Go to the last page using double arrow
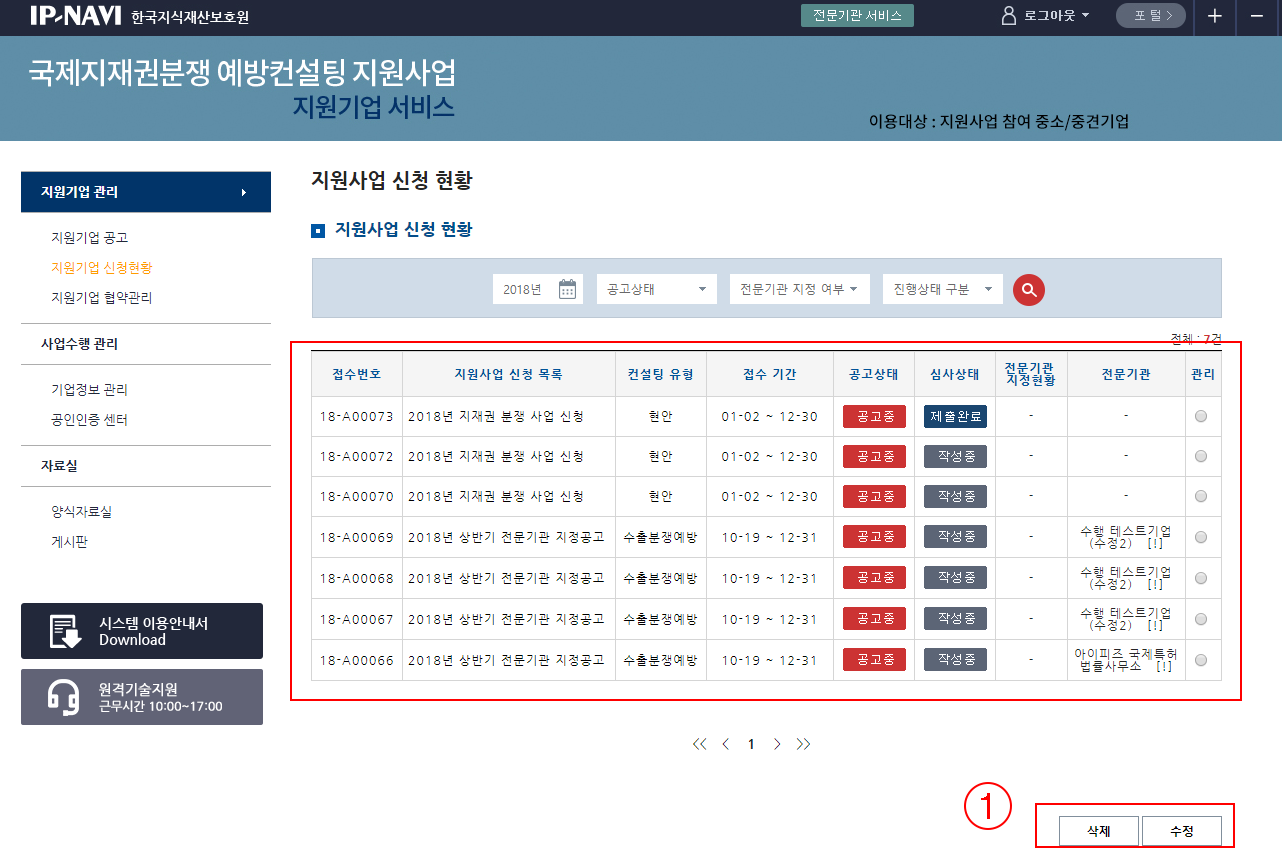 coord(803,744)
